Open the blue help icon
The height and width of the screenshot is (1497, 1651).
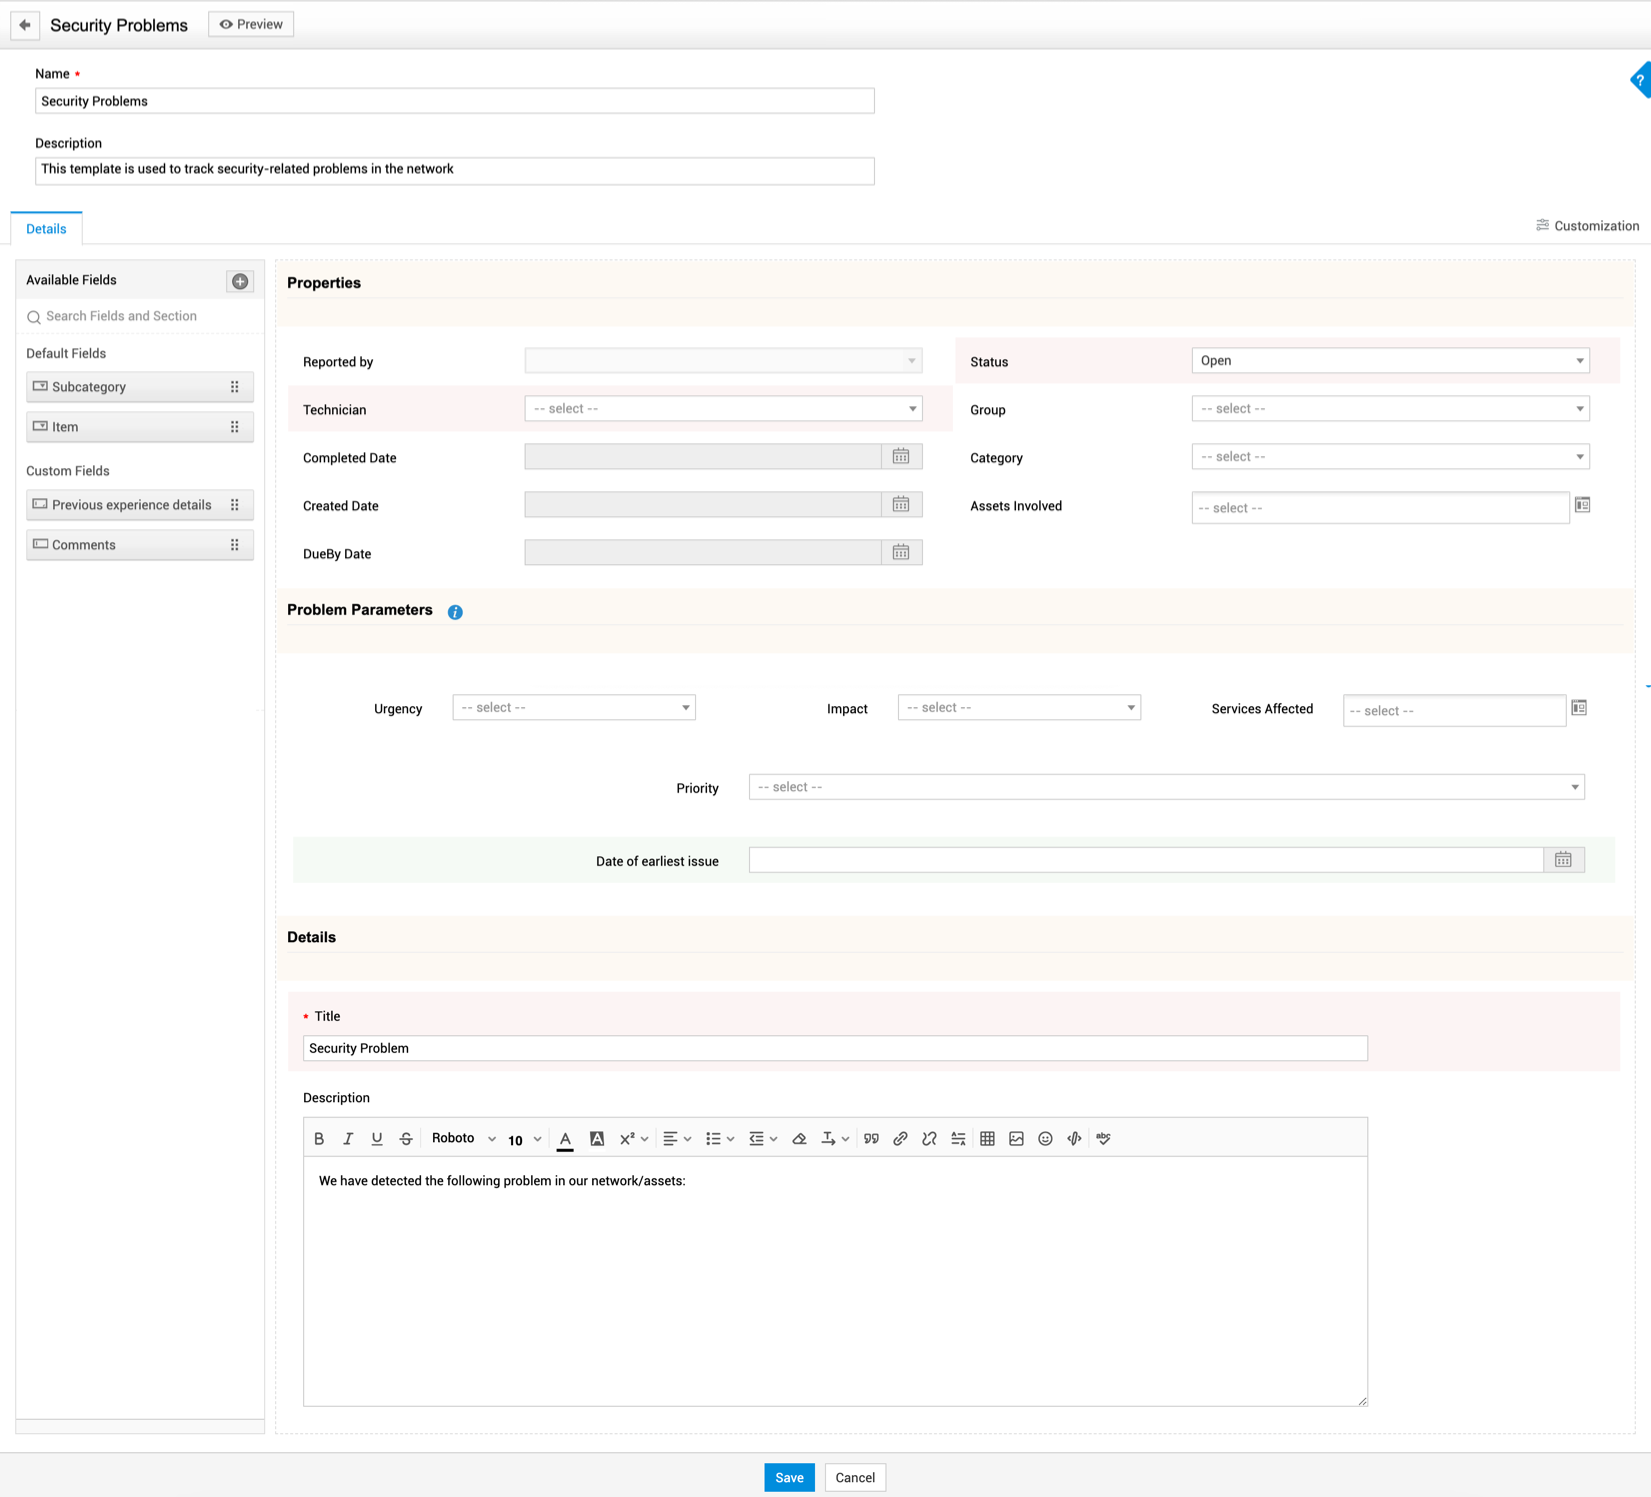1641,80
